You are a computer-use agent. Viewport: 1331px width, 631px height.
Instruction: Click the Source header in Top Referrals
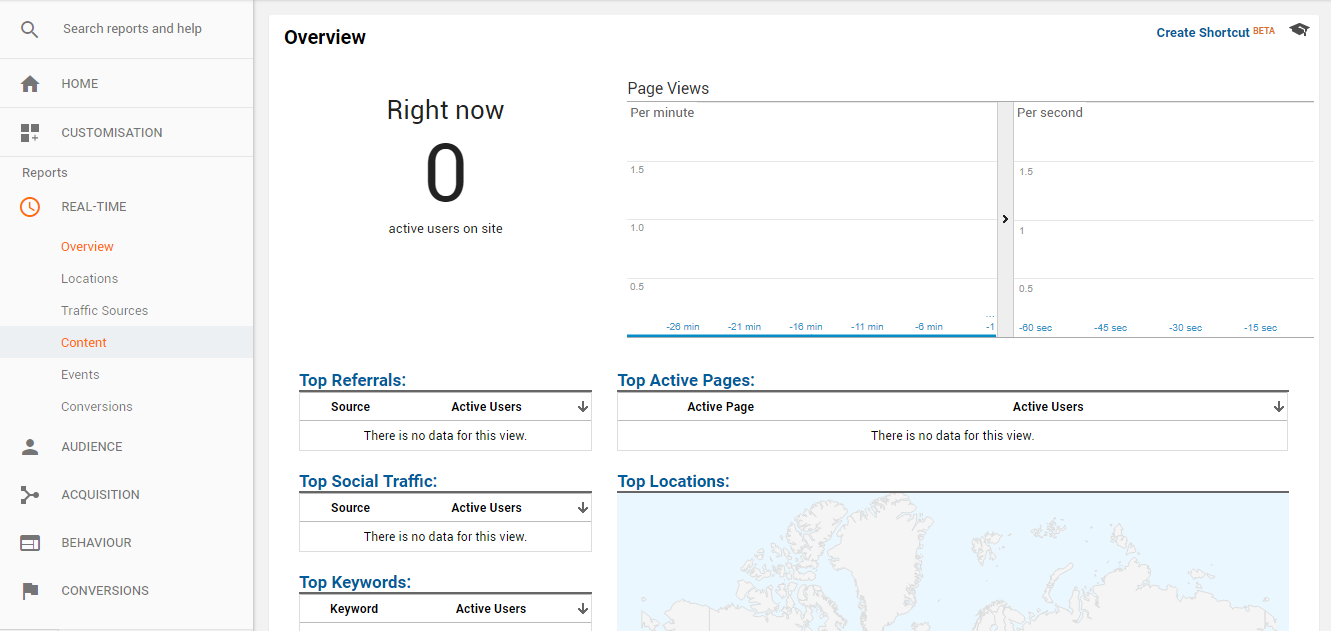coord(350,407)
